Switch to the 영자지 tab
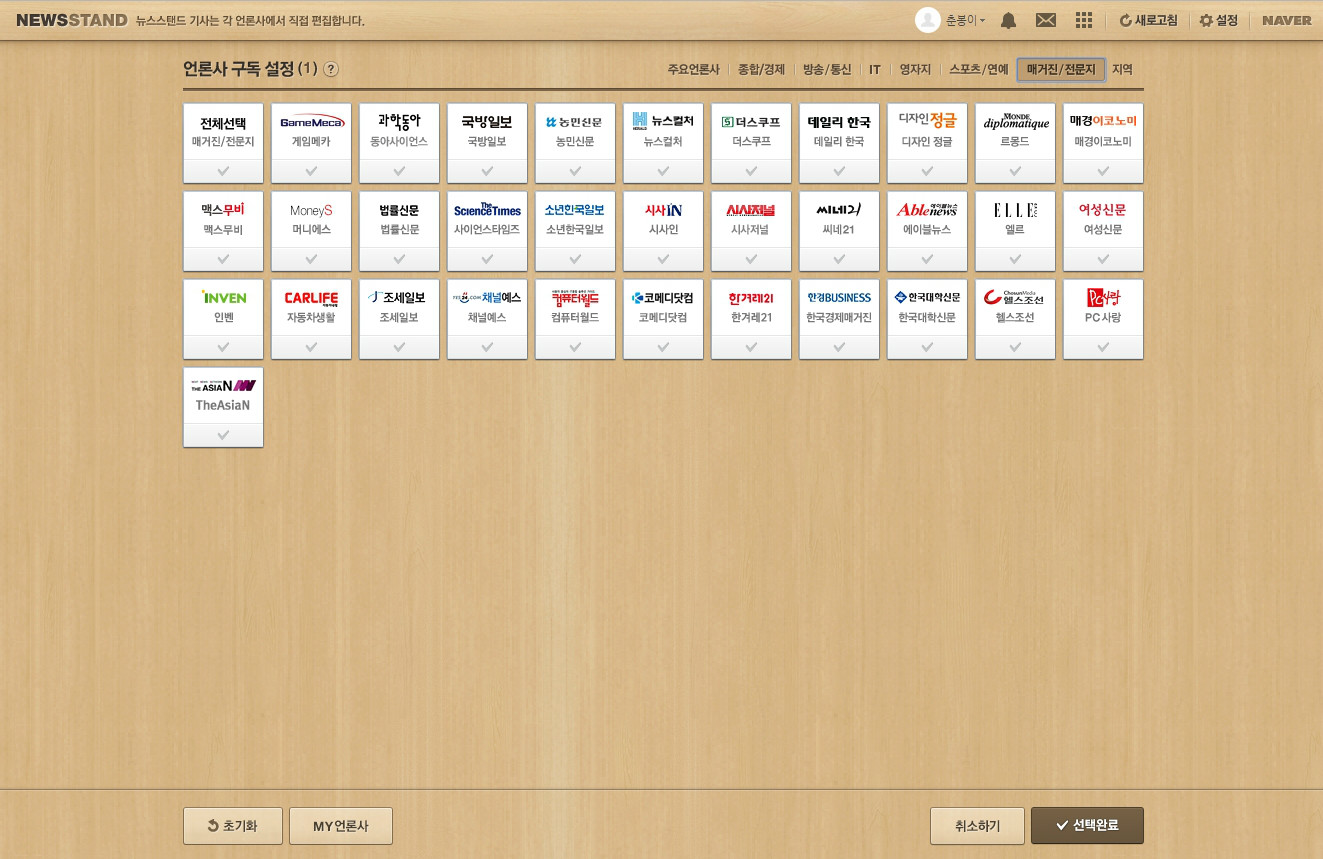The image size is (1323, 859). click(x=915, y=70)
